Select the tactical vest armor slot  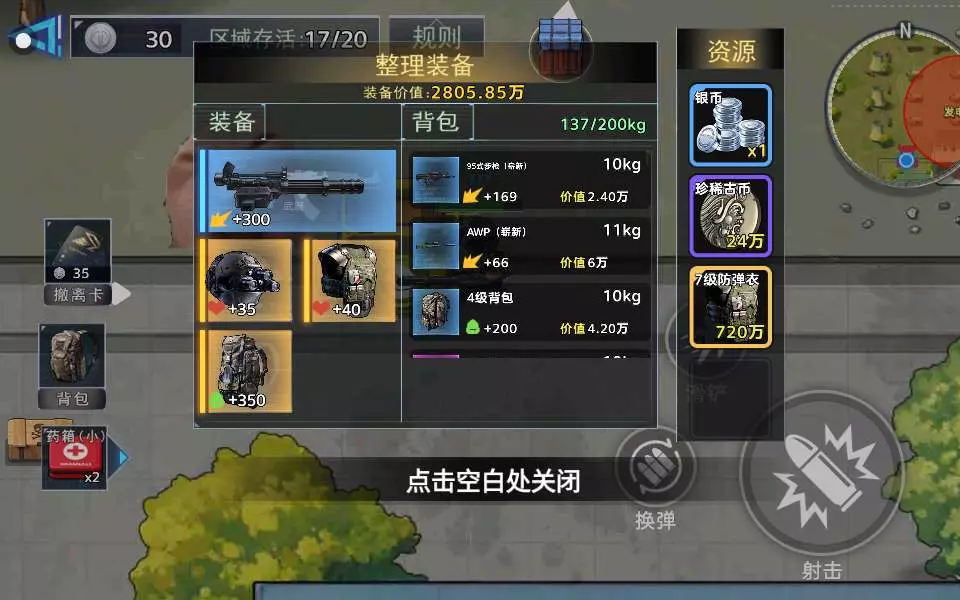(350, 280)
